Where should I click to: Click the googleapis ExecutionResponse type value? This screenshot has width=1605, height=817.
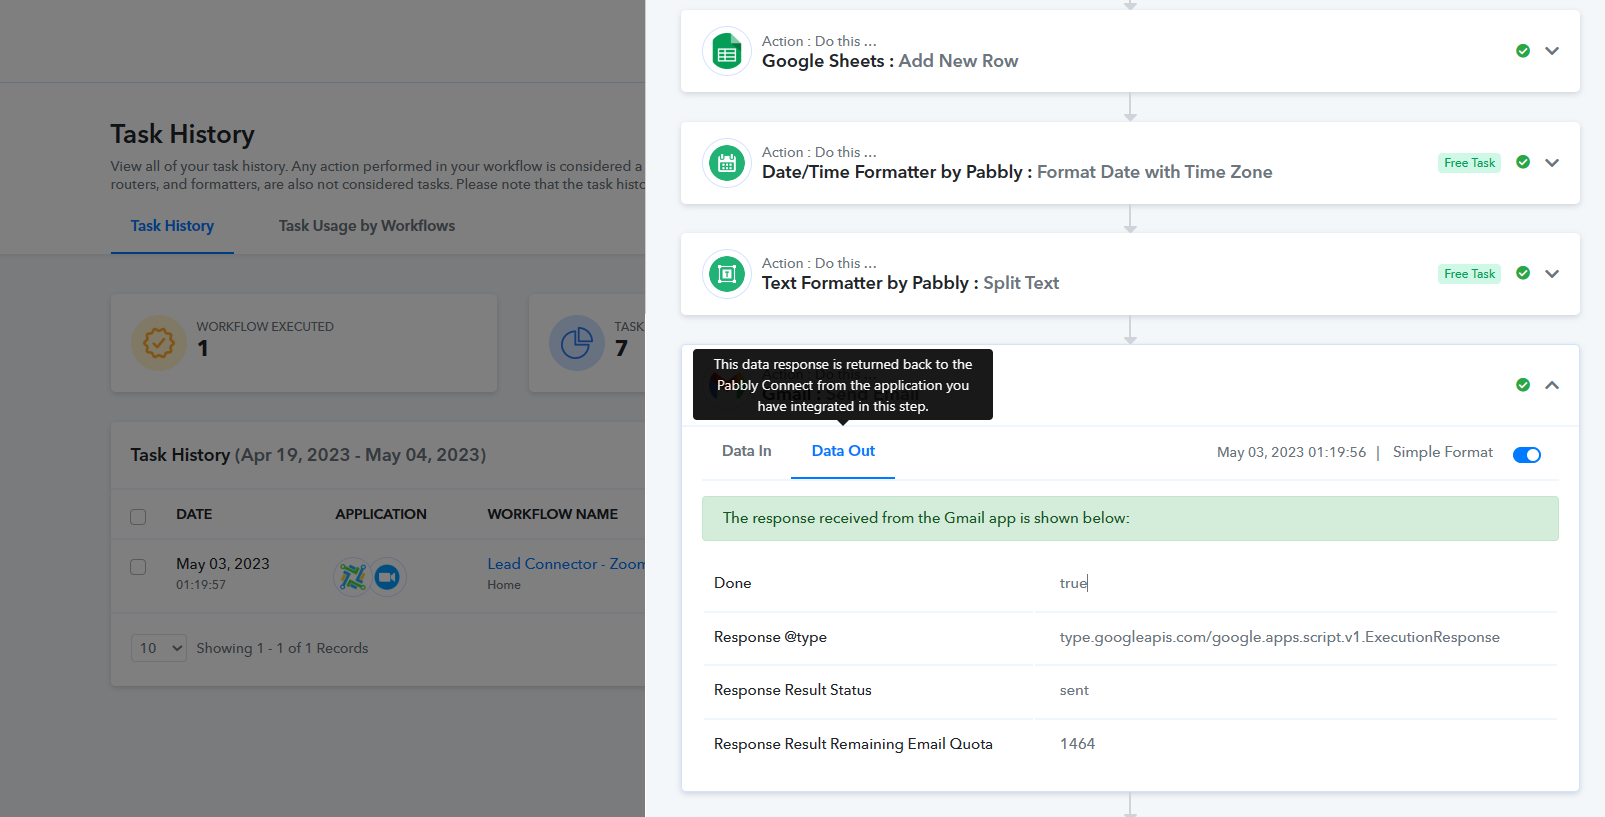click(1280, 637)
